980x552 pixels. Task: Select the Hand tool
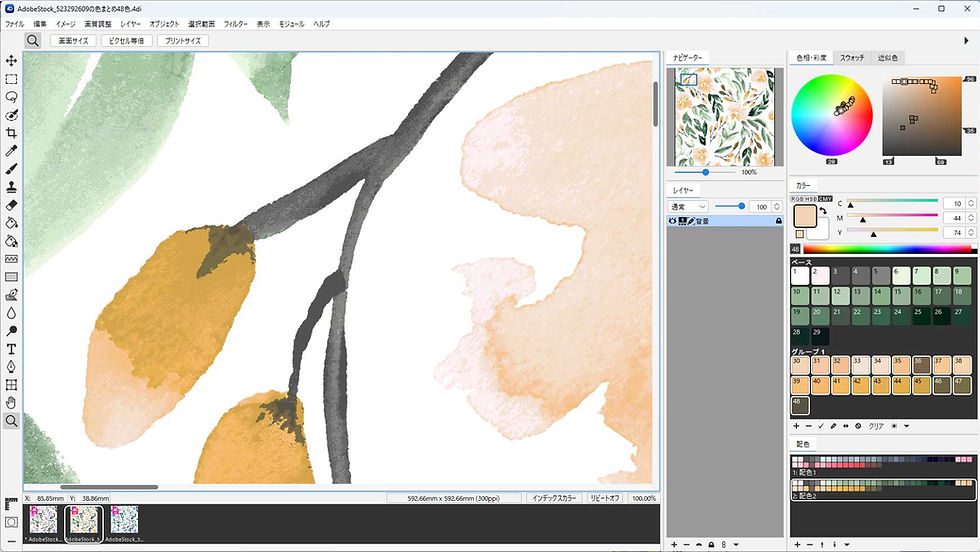pyautogui.click(x=11, y=402)
